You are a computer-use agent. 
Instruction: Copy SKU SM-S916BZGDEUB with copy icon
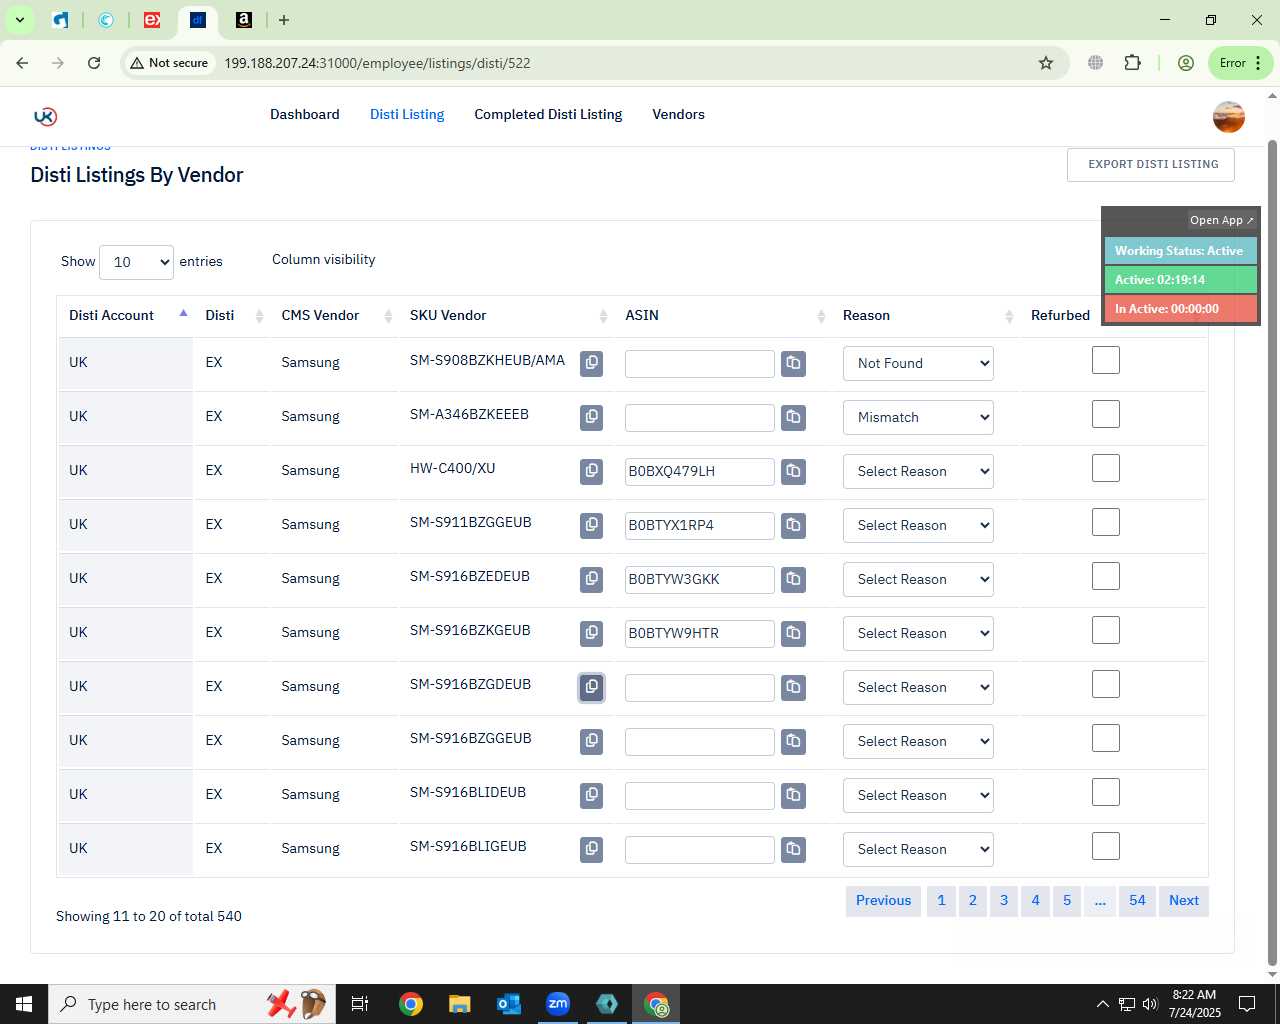(592, 687)
